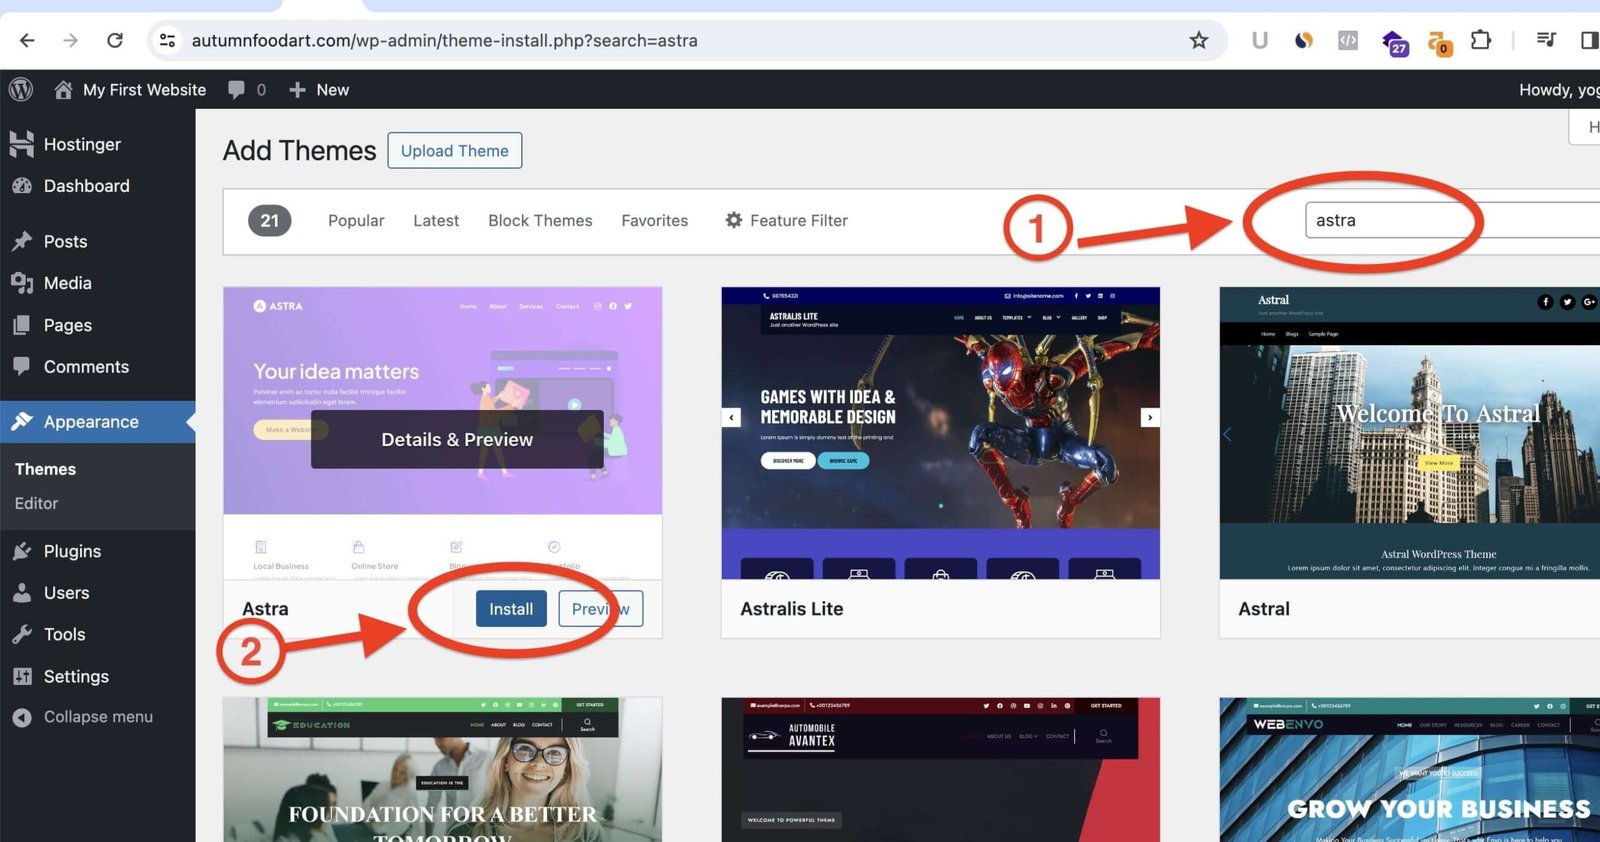Reload the page with the refresh icon
This screenshot has width=1600, height=842.
click(x=115, y=40)
